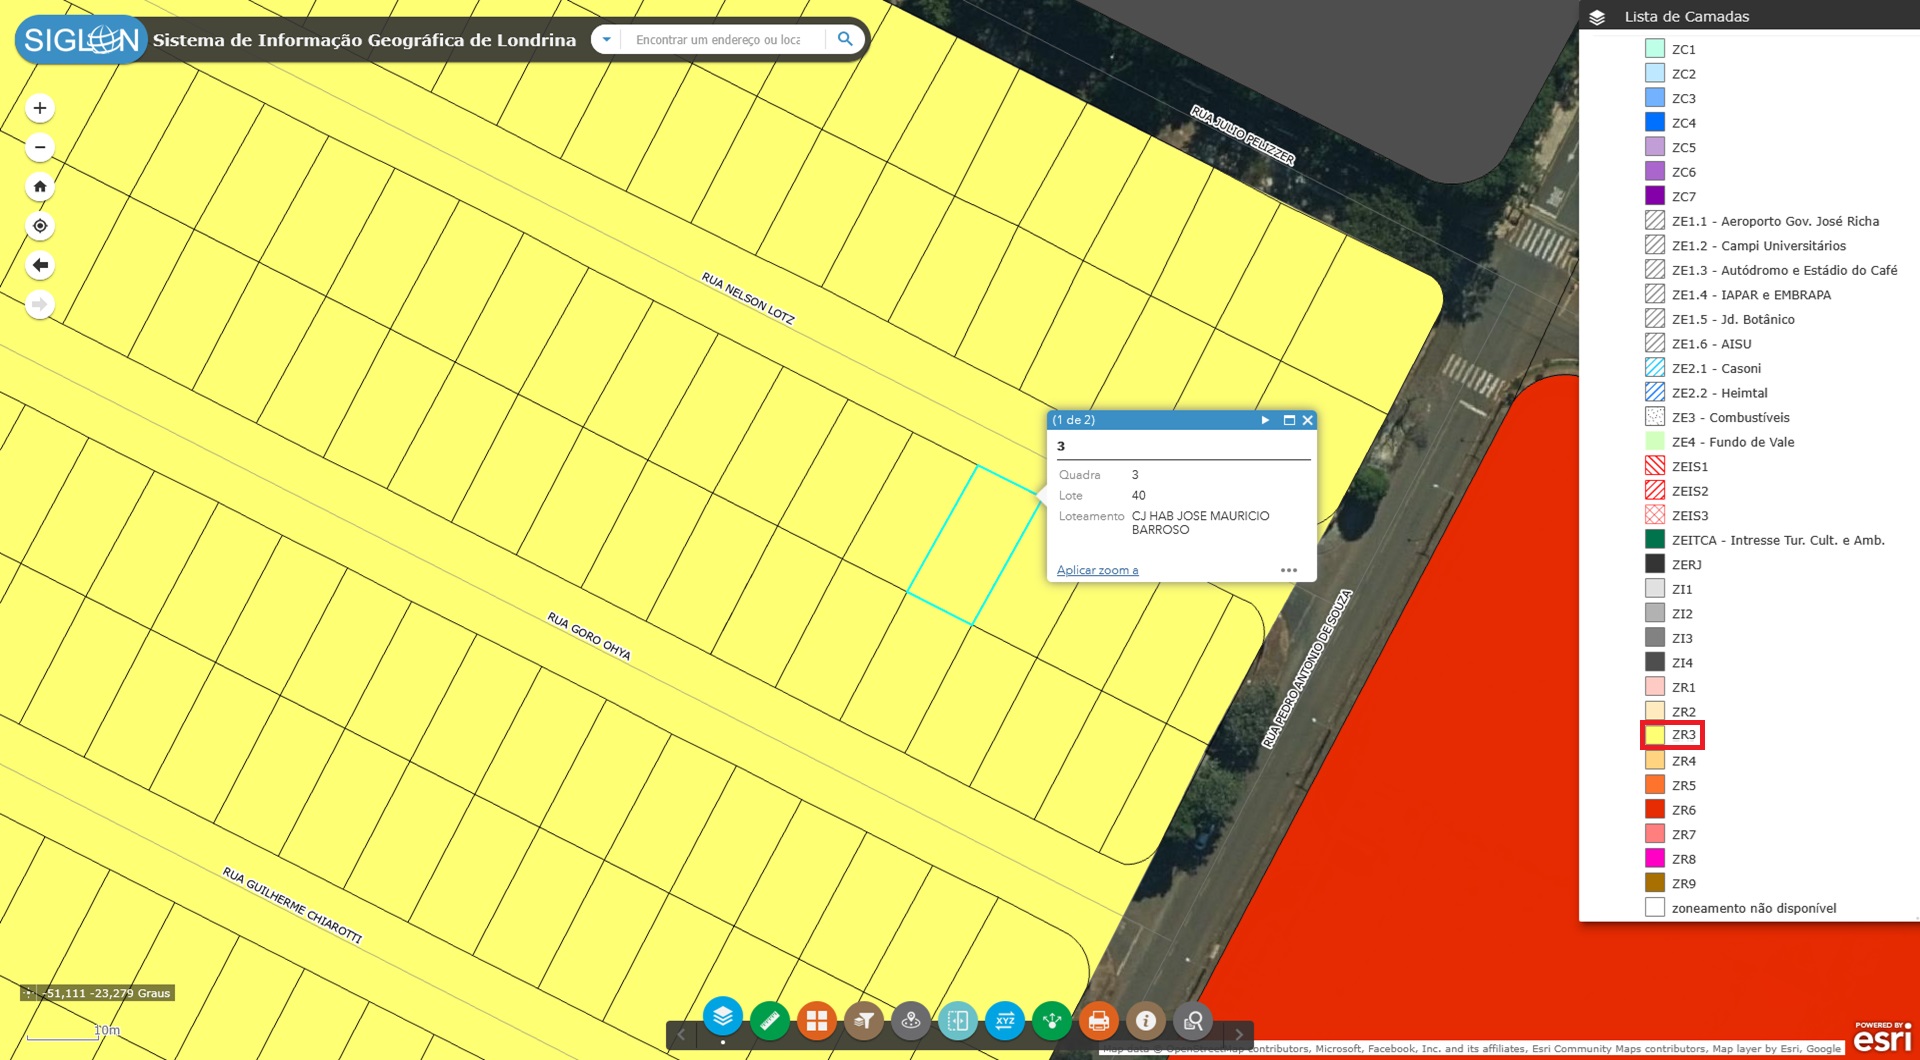Show previous widgets in bottom bar
1920x1060 pixels.
[x=682, y=1035]
